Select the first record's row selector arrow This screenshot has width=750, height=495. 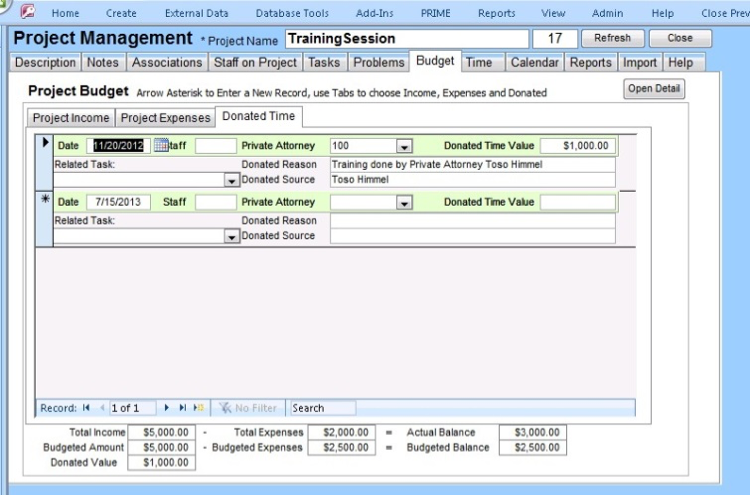click(x=44, y=144)
